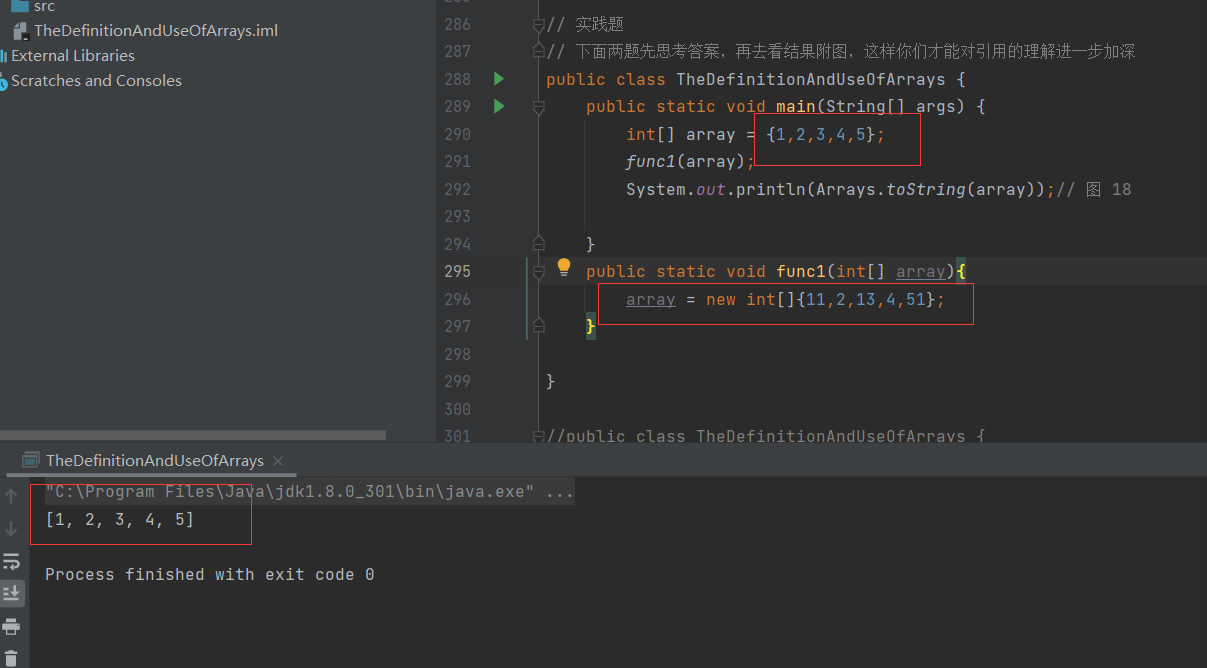Click the main method name on line 289

796,106
